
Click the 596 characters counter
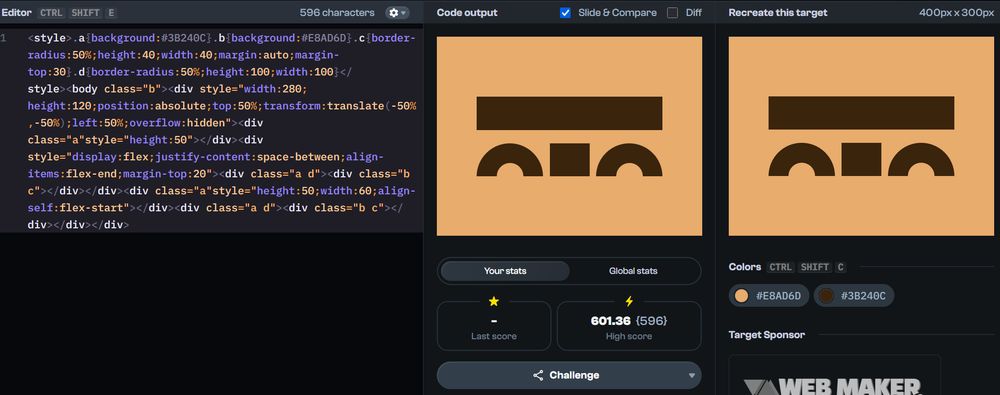point(337,13)
